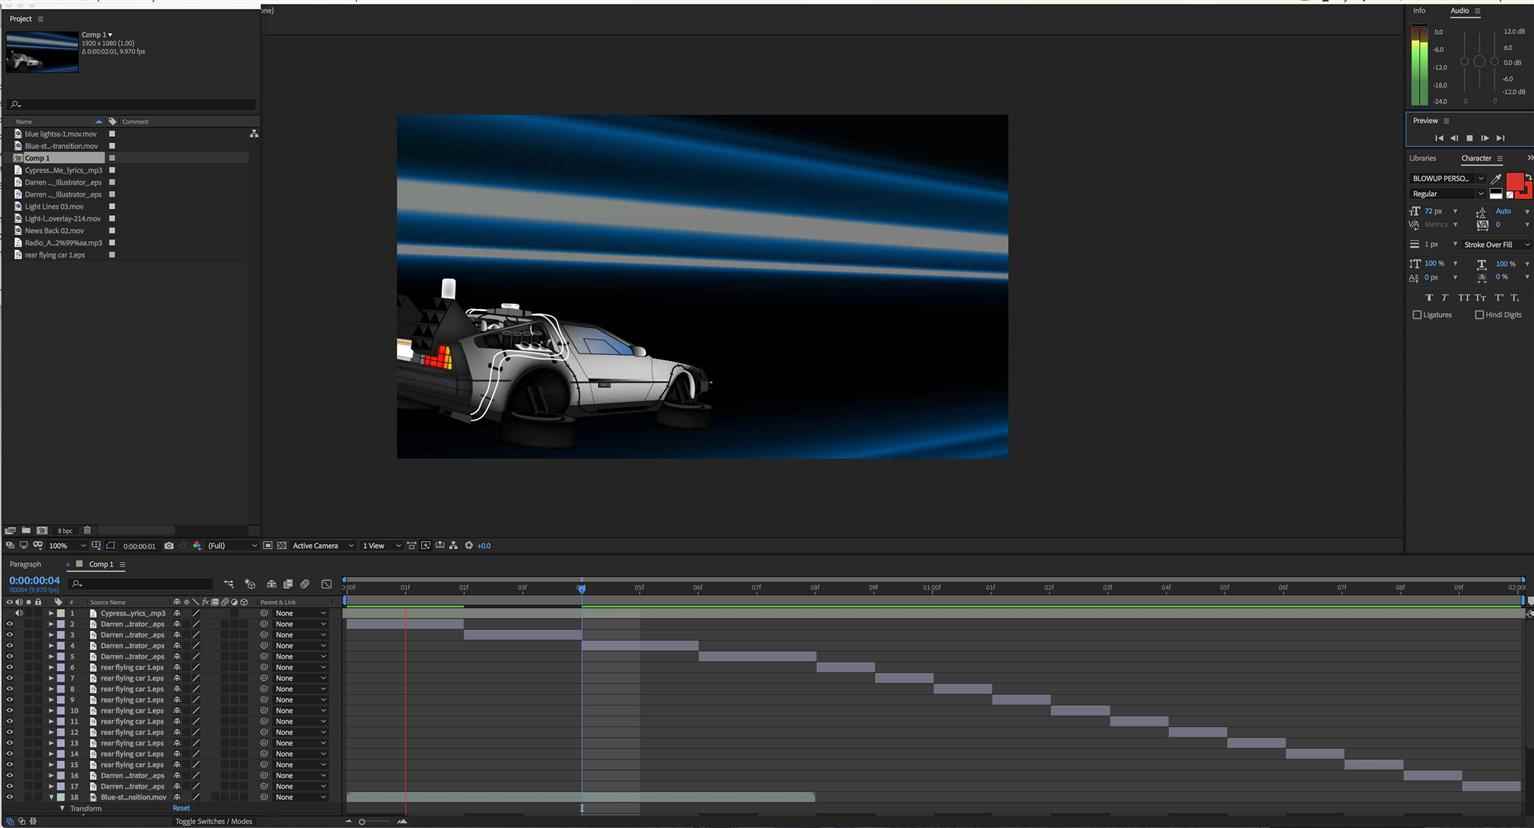Delete selected project item with trash icon
Screen dimensions: 1534x828
coord(87,530)
